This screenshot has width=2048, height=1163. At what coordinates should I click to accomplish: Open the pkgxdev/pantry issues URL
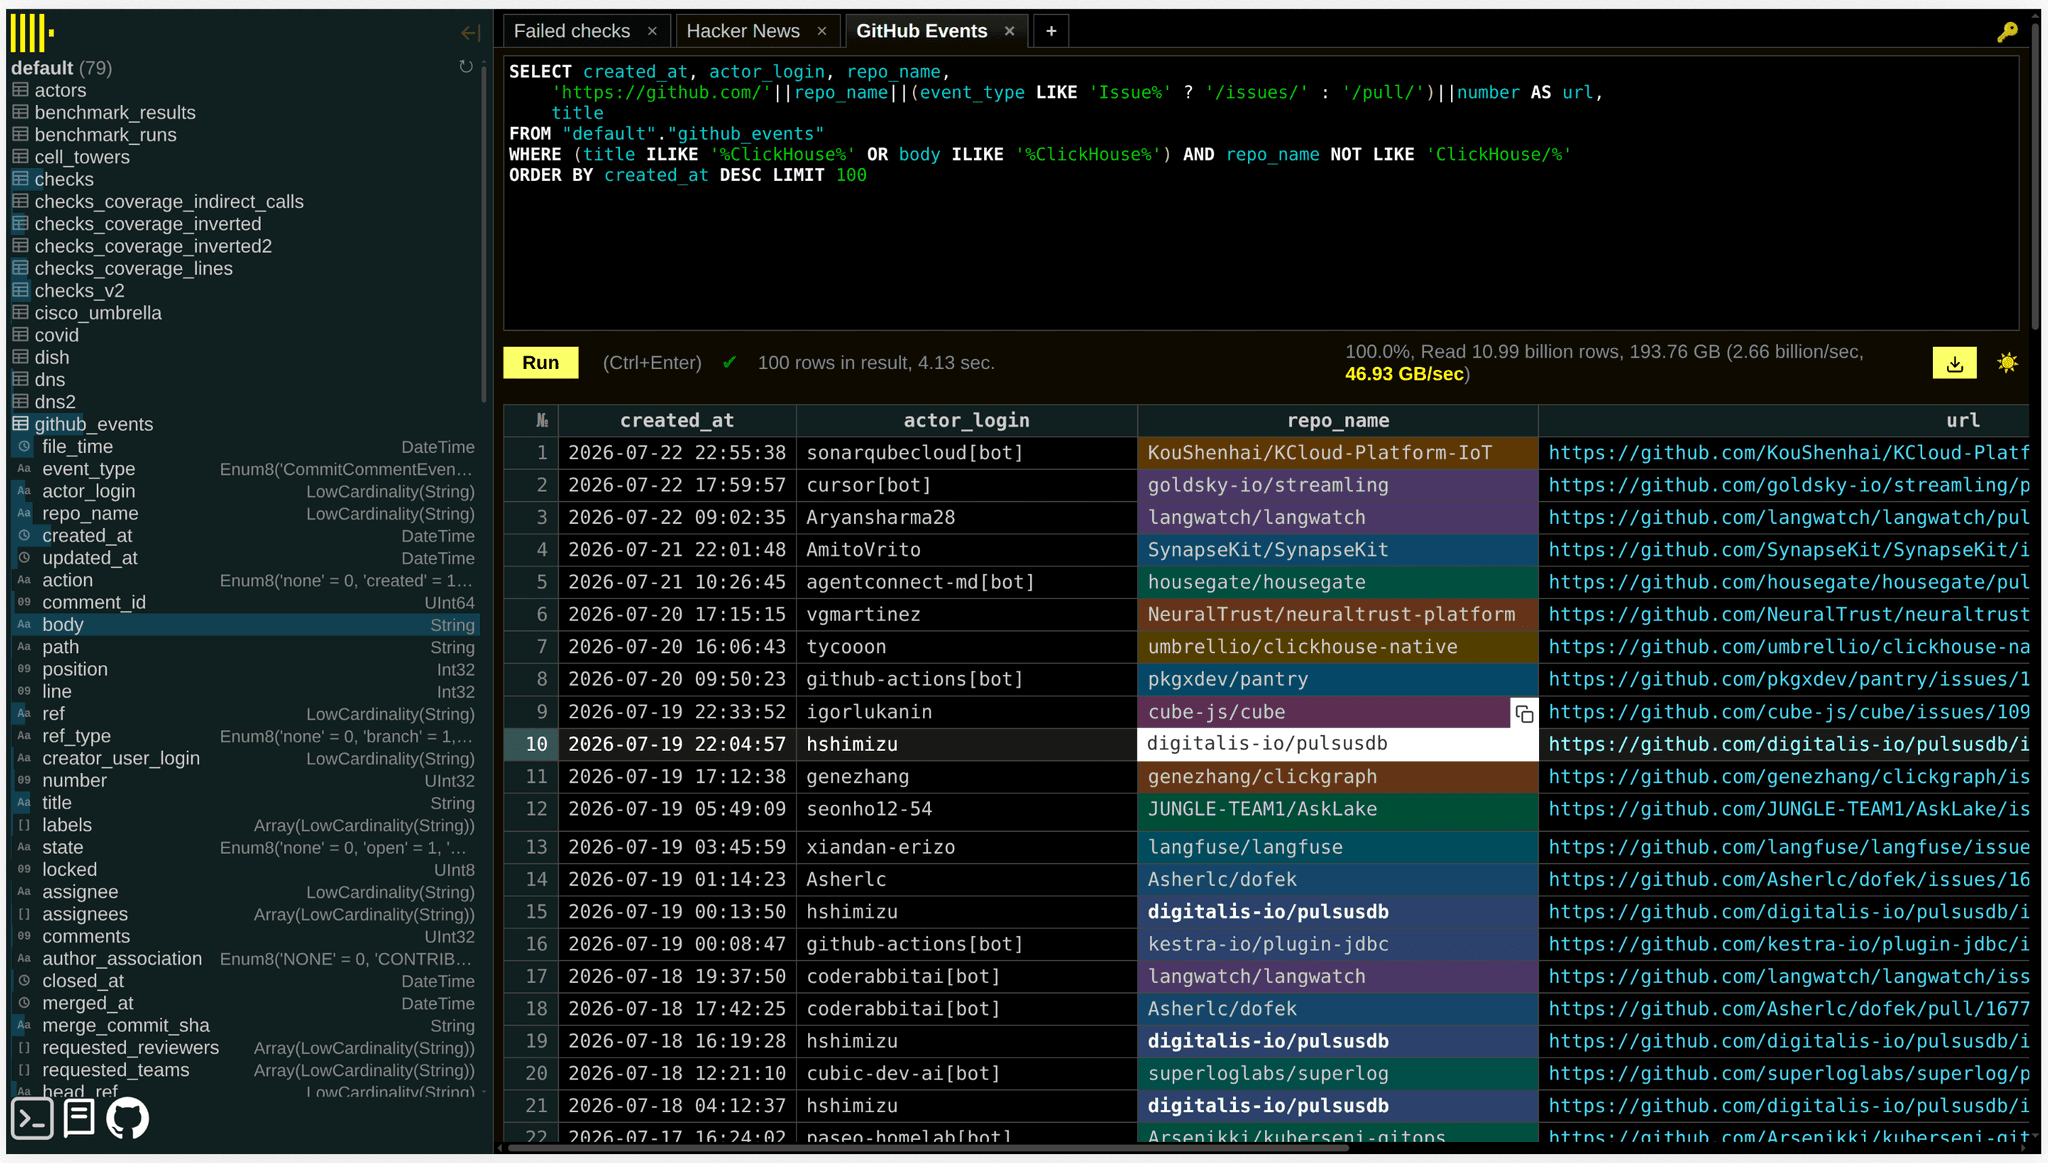coord(1788,679)
